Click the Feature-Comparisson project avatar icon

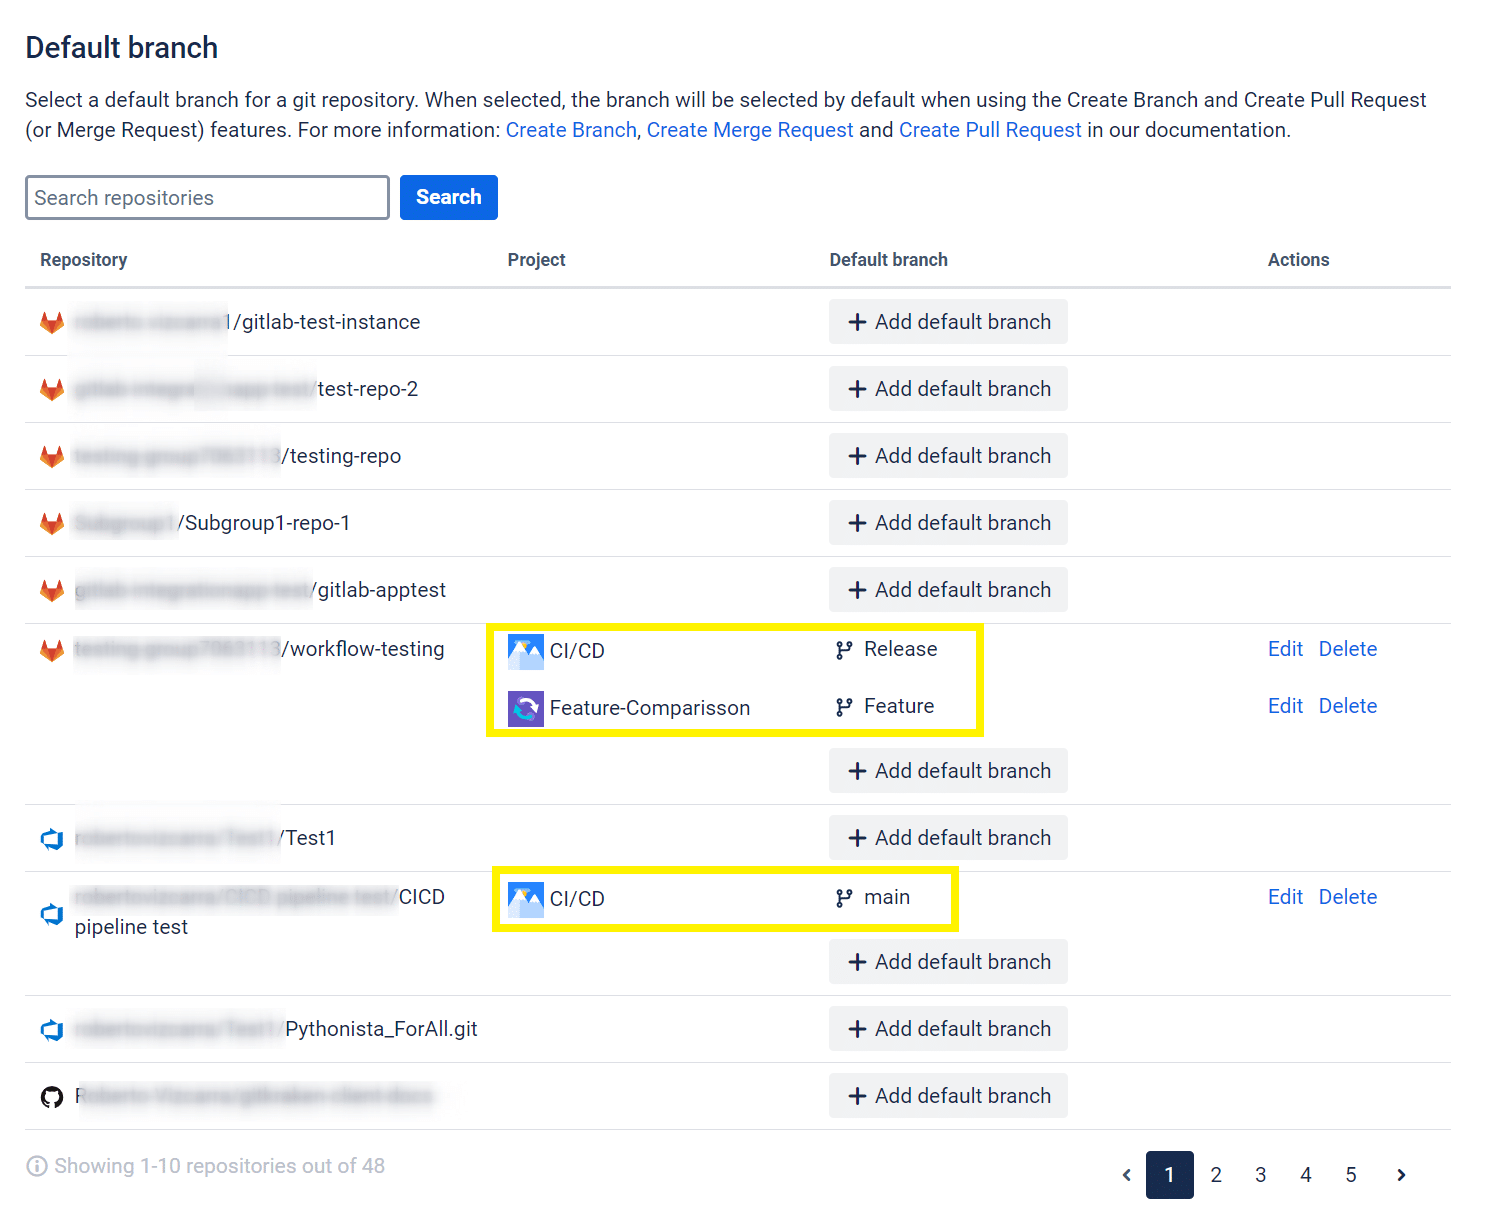(525, 708)
